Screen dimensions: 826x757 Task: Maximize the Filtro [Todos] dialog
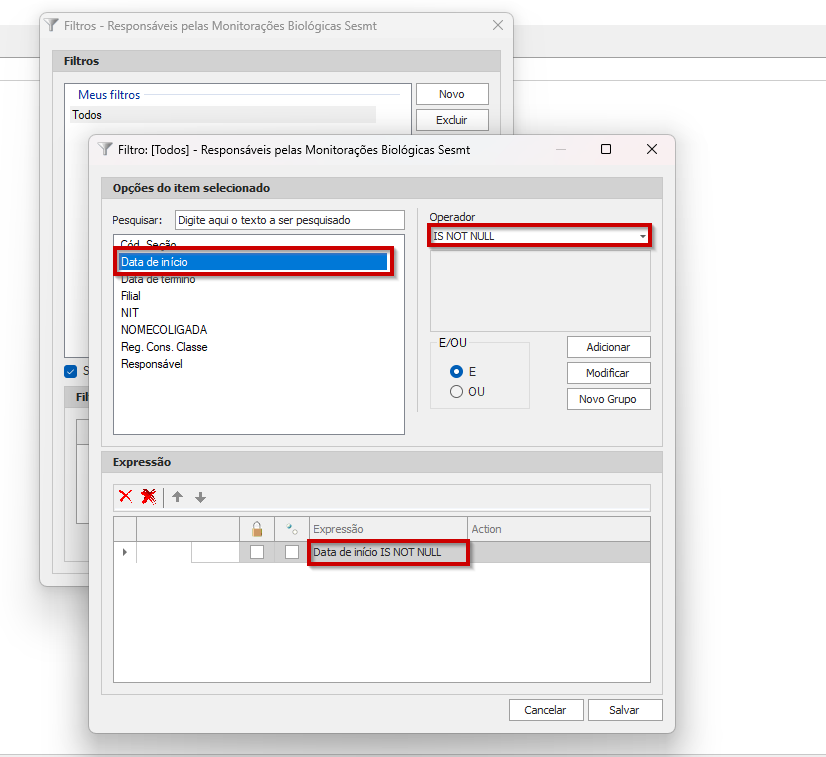[x=606, y=150]
